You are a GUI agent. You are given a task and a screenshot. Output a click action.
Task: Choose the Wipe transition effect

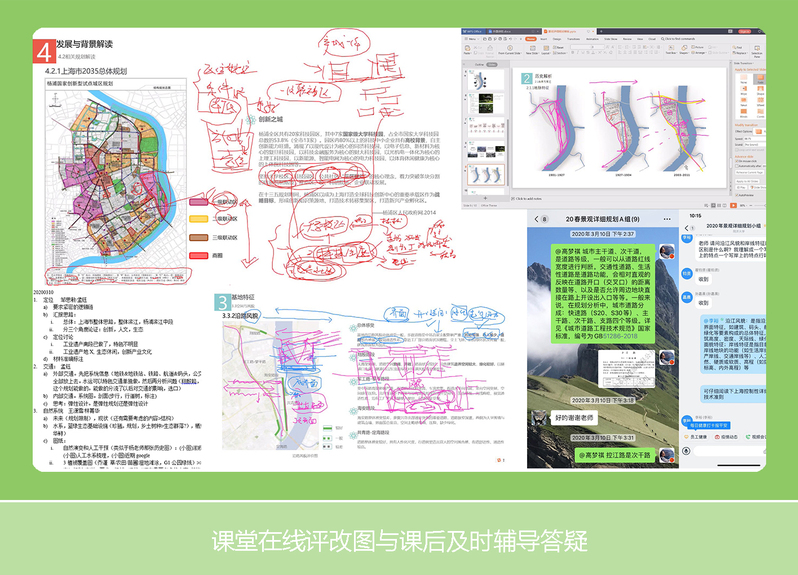(x=744, y=90)
